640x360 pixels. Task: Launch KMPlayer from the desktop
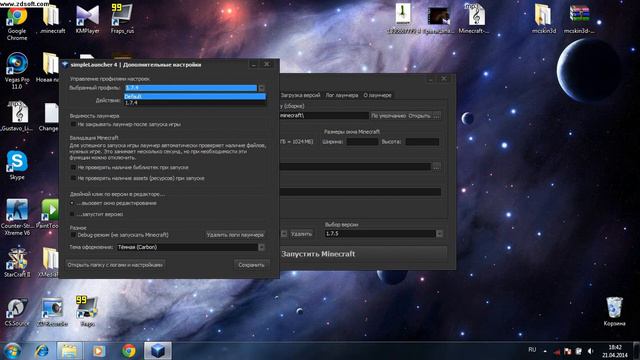(x=87, y=19)
